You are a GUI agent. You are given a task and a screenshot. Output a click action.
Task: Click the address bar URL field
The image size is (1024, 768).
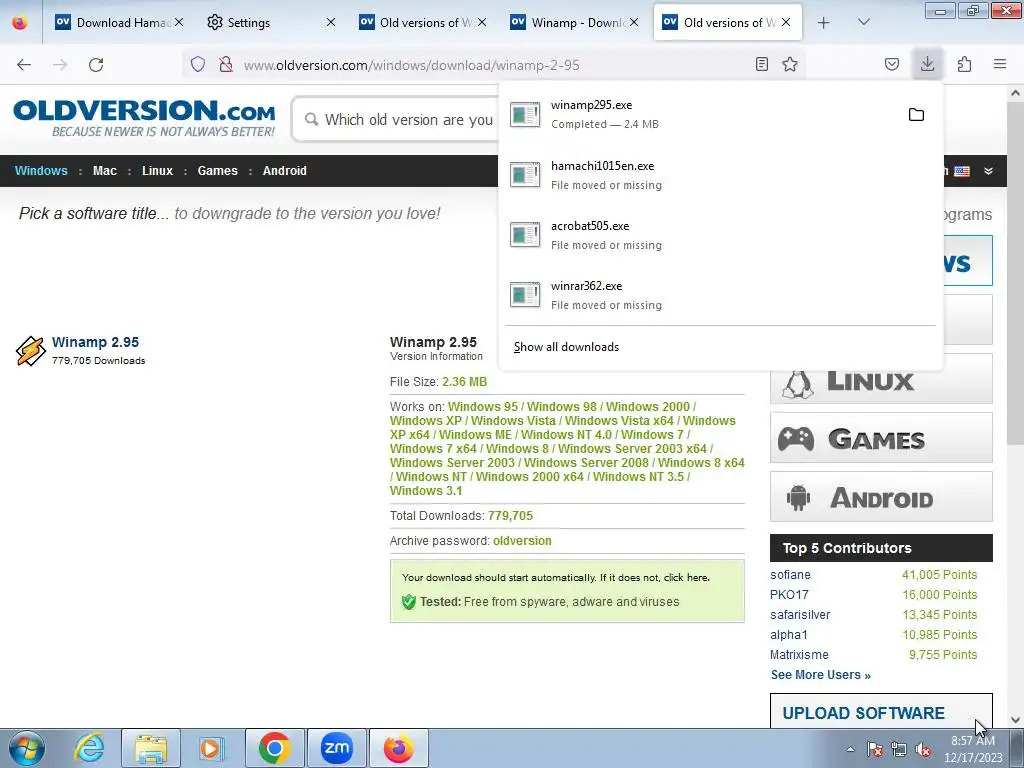coord(493,65)
